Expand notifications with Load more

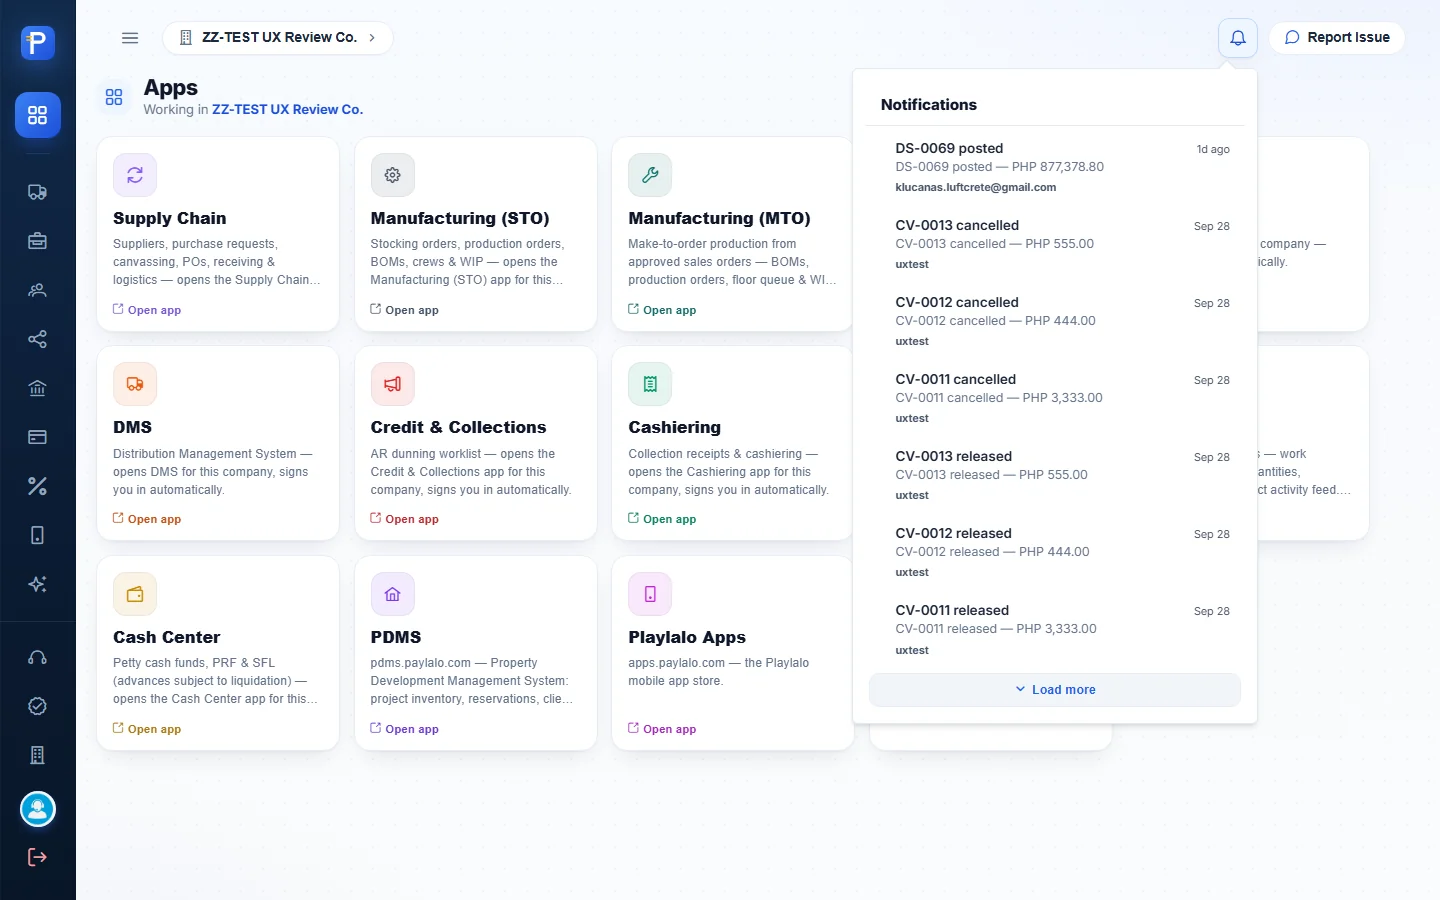pos(1055,690)
